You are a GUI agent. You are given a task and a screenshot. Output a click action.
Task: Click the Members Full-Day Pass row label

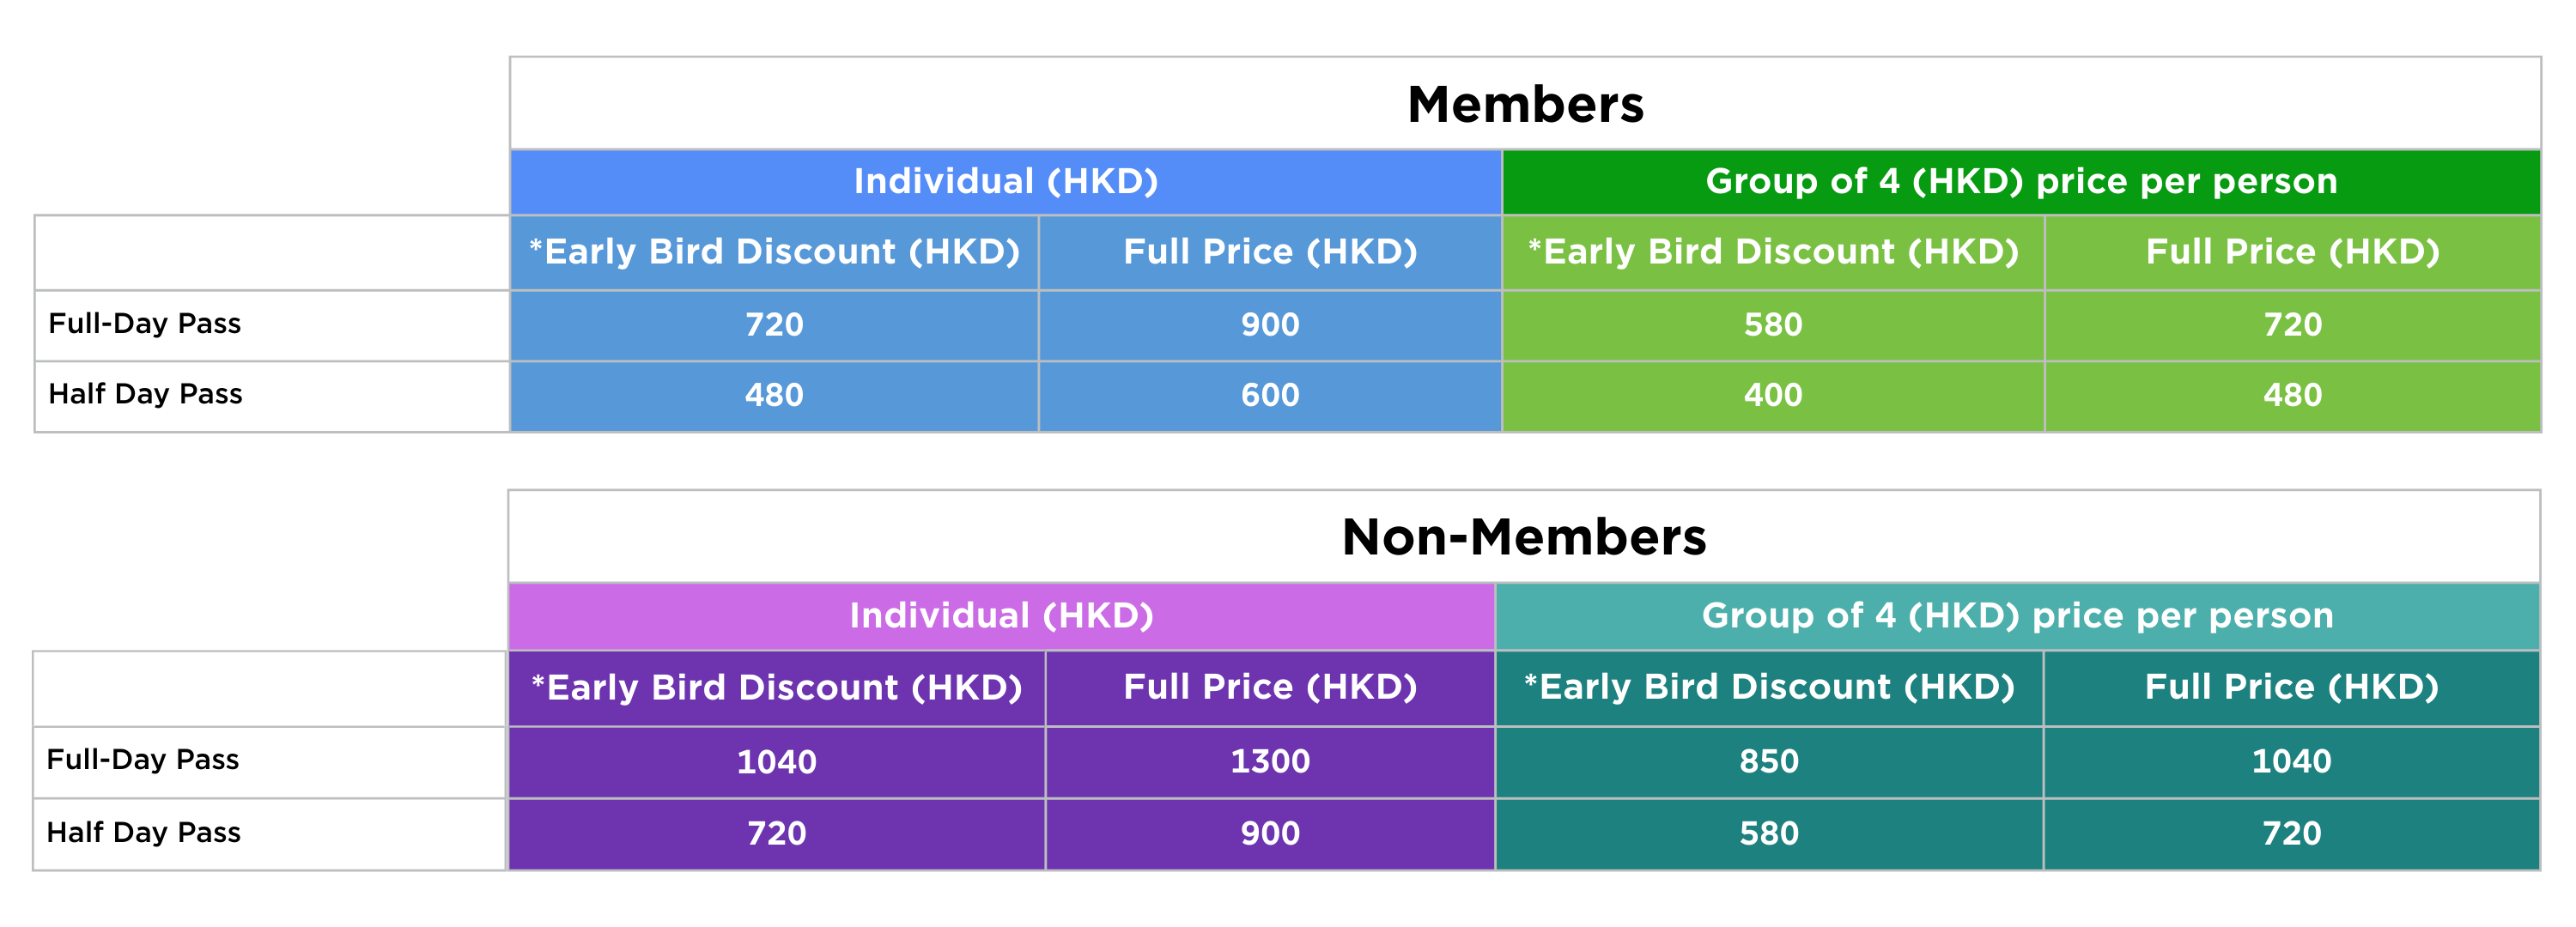tap(145, 324)
